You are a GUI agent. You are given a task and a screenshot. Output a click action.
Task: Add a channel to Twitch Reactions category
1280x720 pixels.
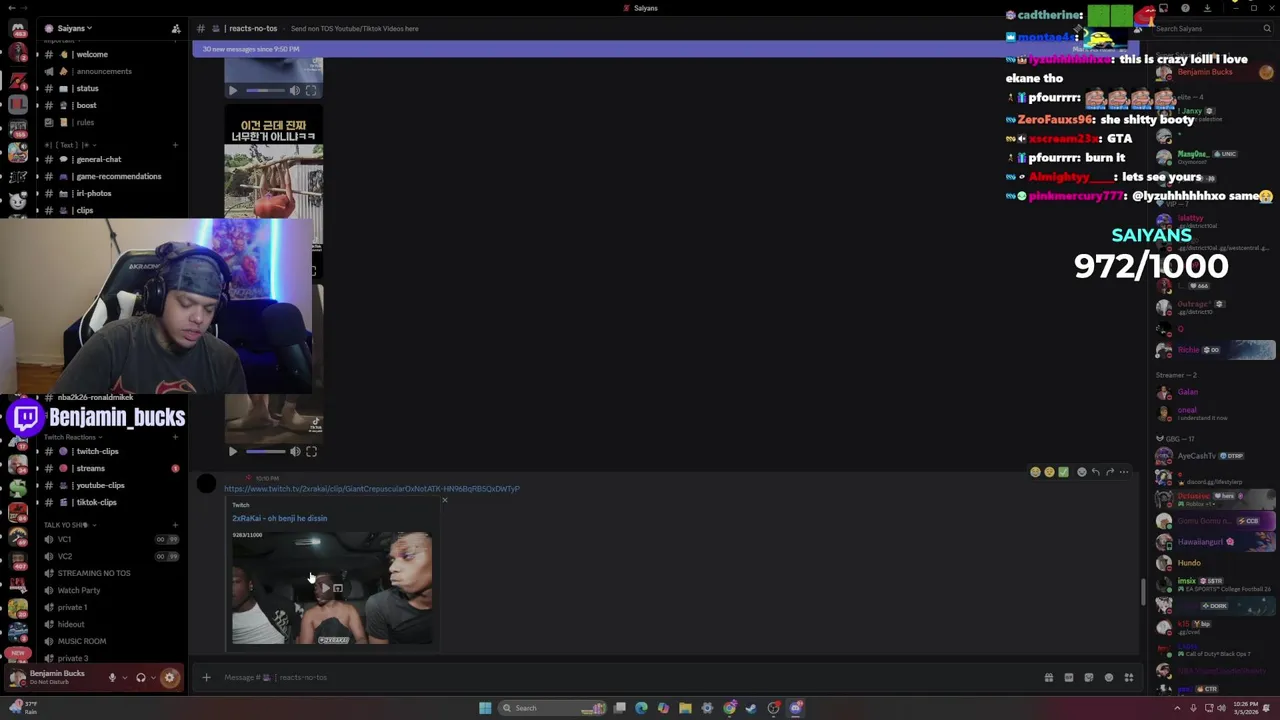click(x=175, y=437)
